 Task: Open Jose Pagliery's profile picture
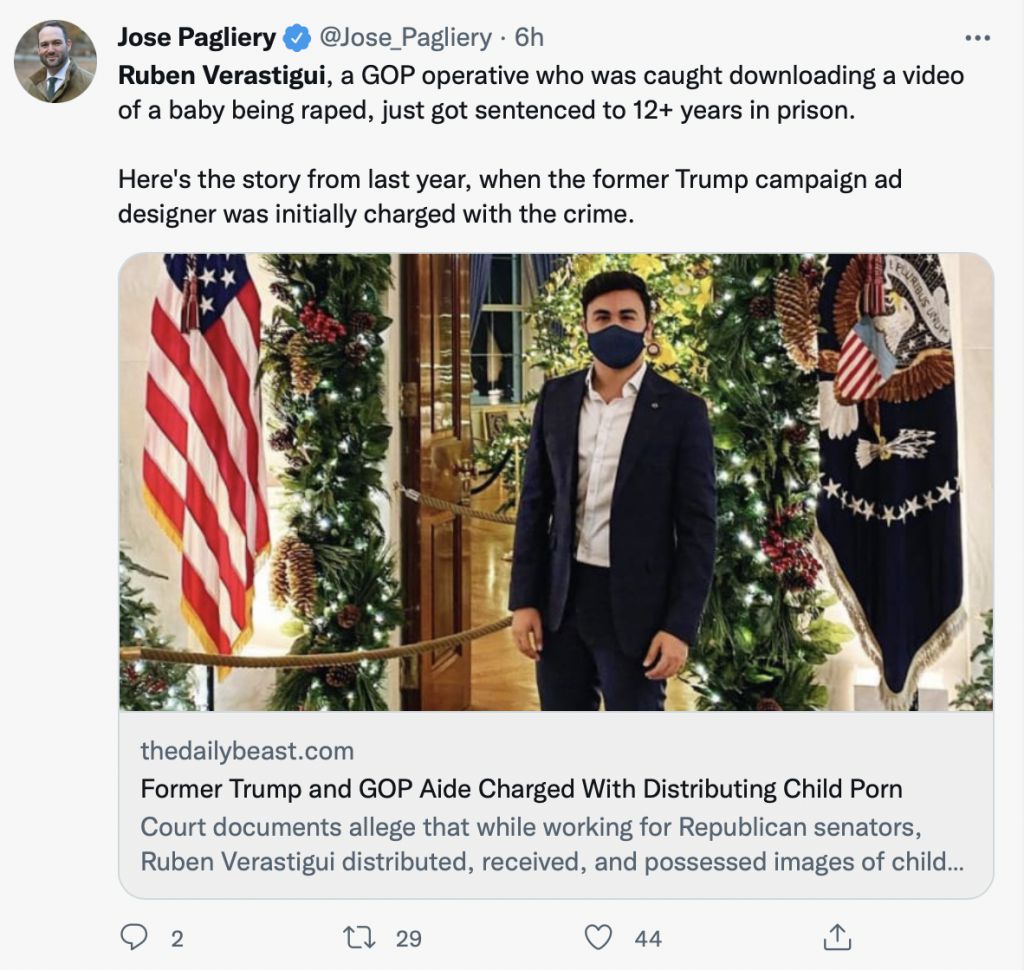point(55,61)
